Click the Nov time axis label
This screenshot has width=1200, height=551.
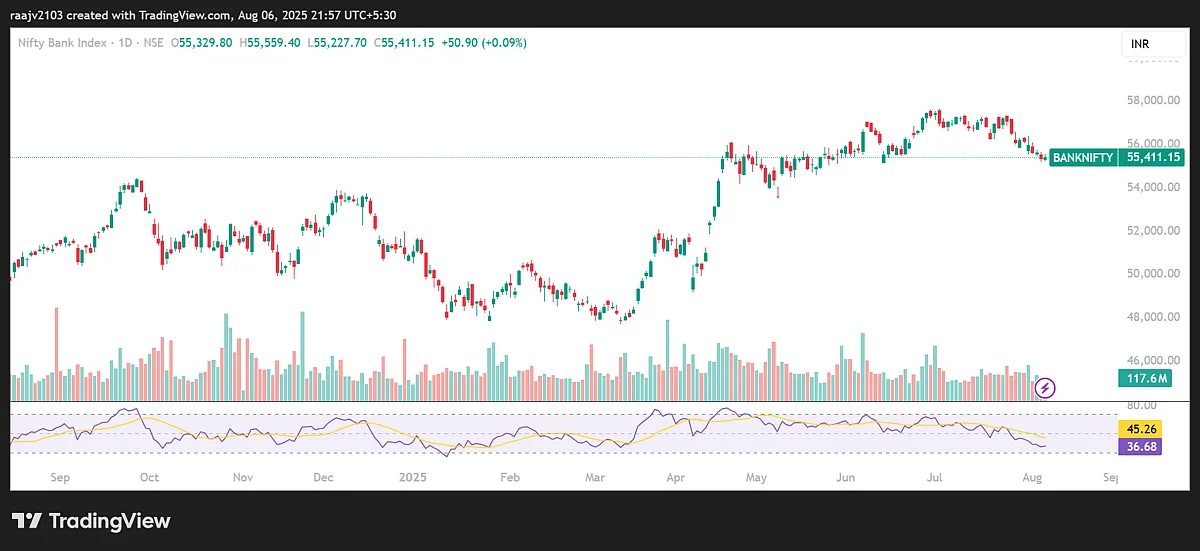coord(243,478)
